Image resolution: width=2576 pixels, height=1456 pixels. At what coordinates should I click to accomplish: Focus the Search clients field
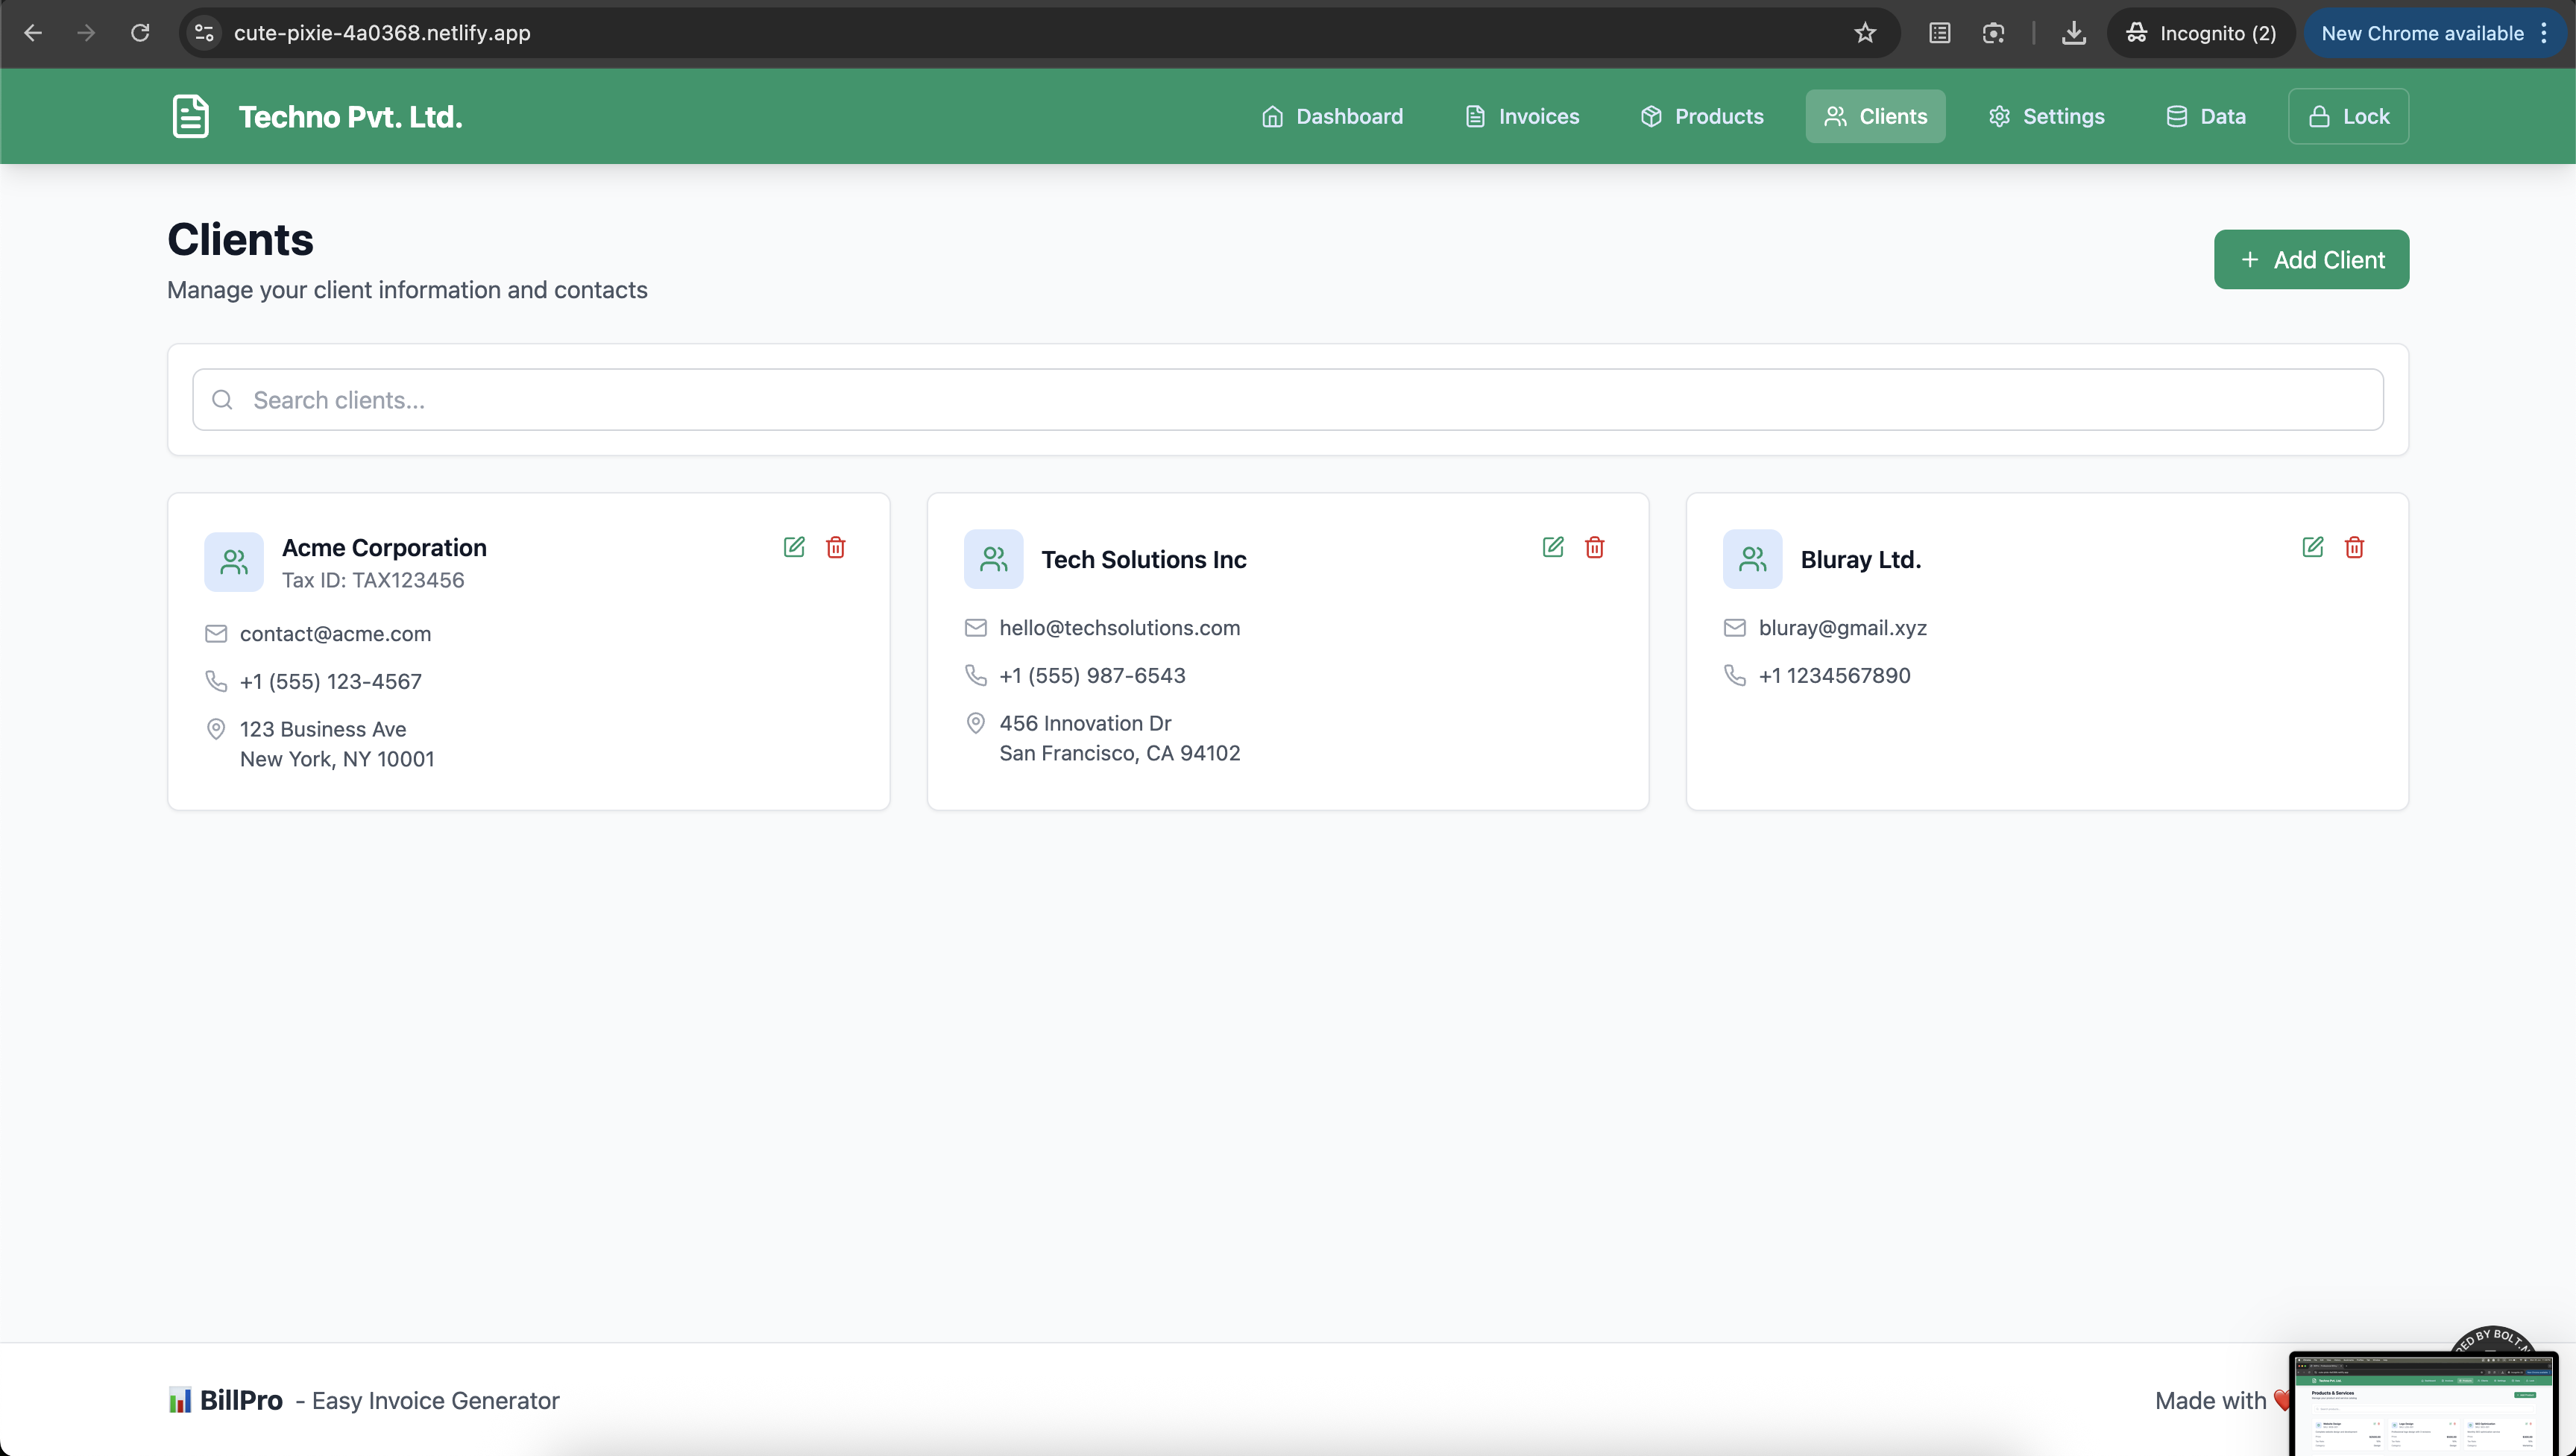[1288, 400]
